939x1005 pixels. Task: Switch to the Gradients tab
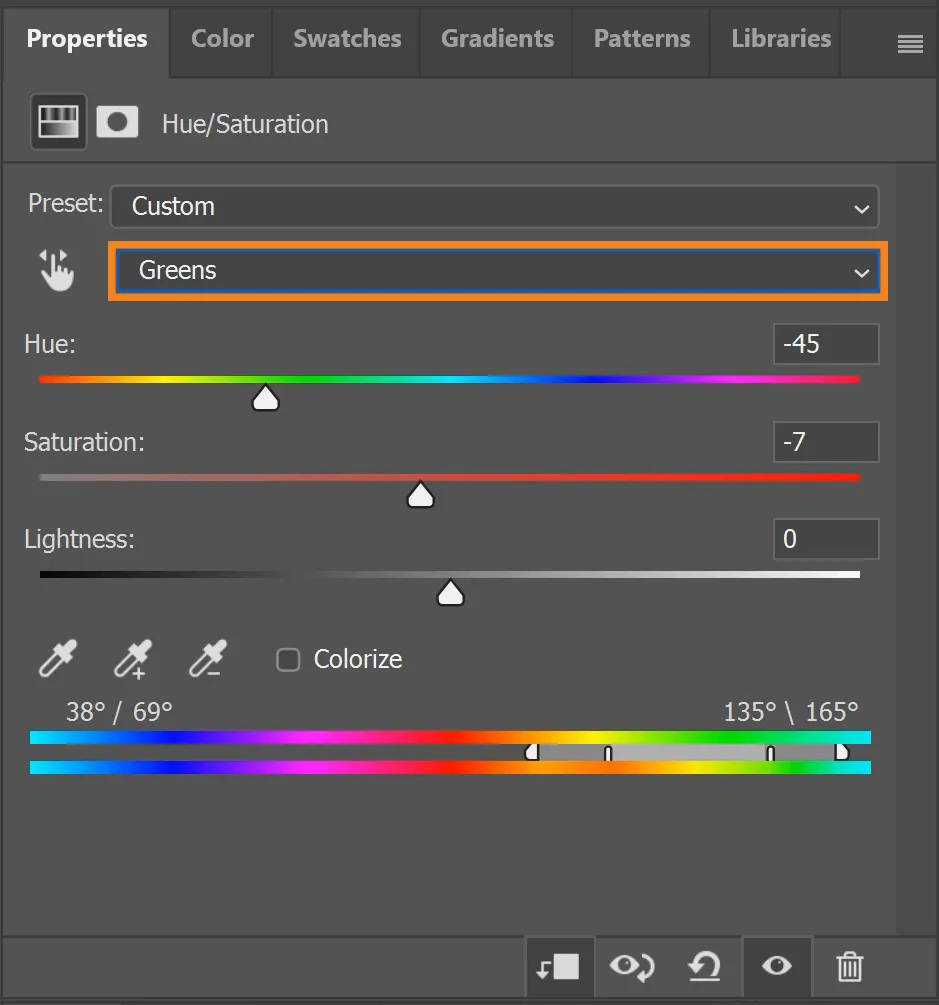pyautogui.click(x=497, y=39)
